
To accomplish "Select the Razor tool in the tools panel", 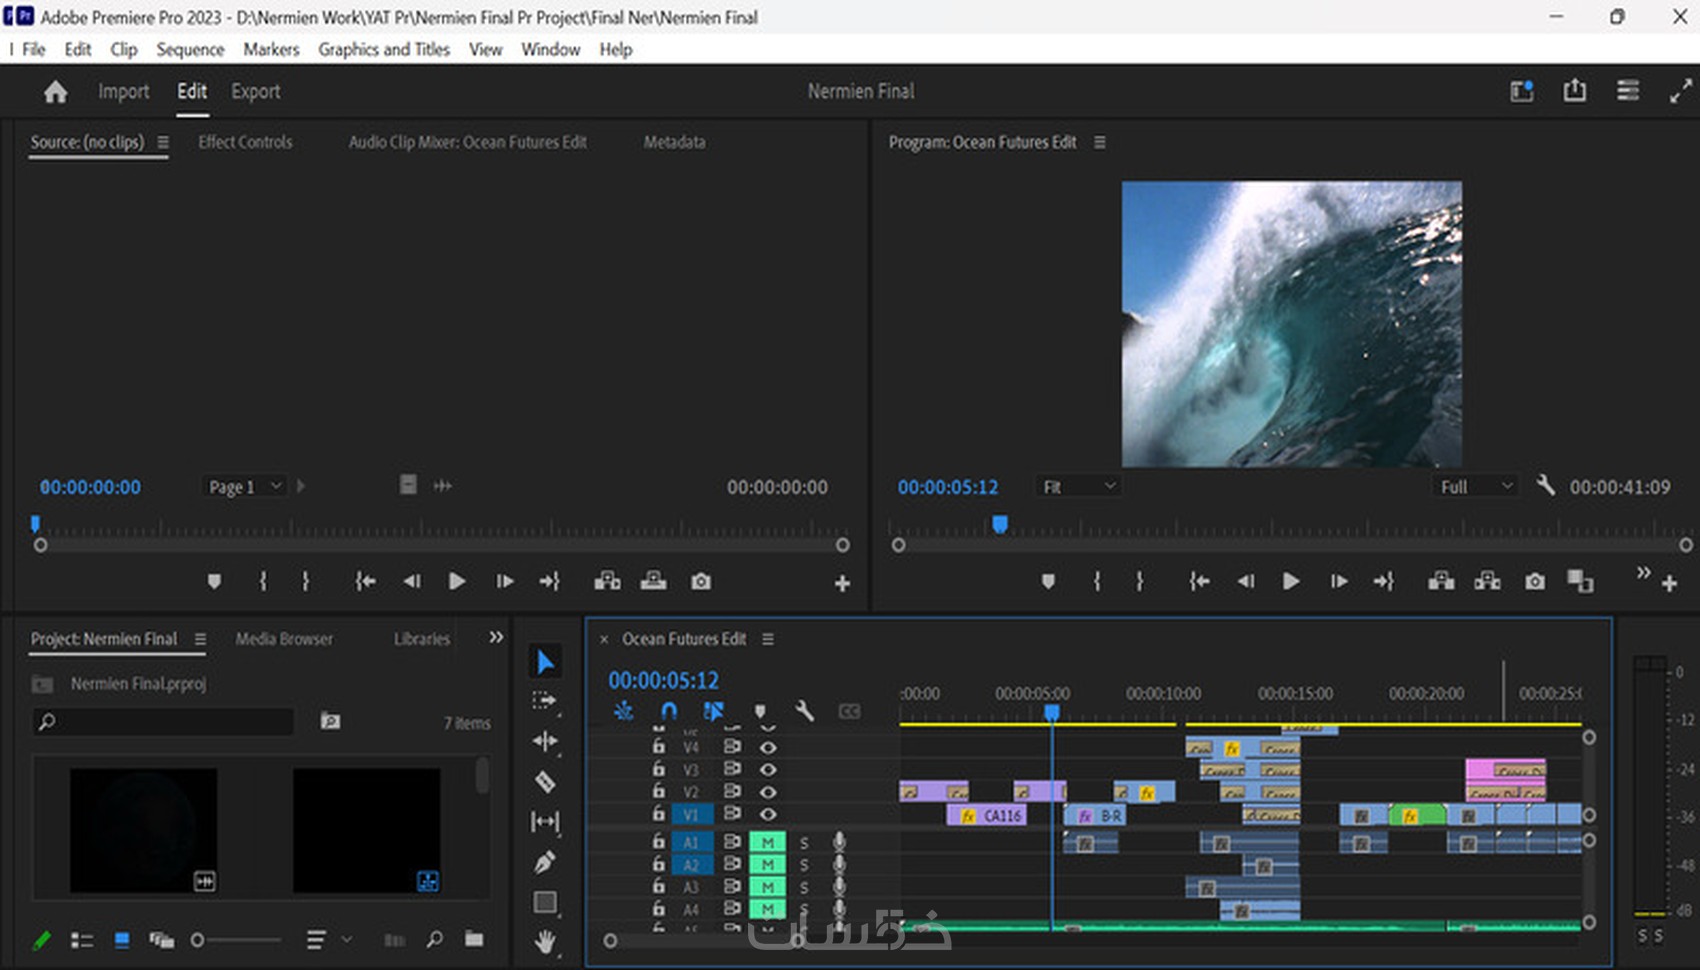I will [545, 782].
